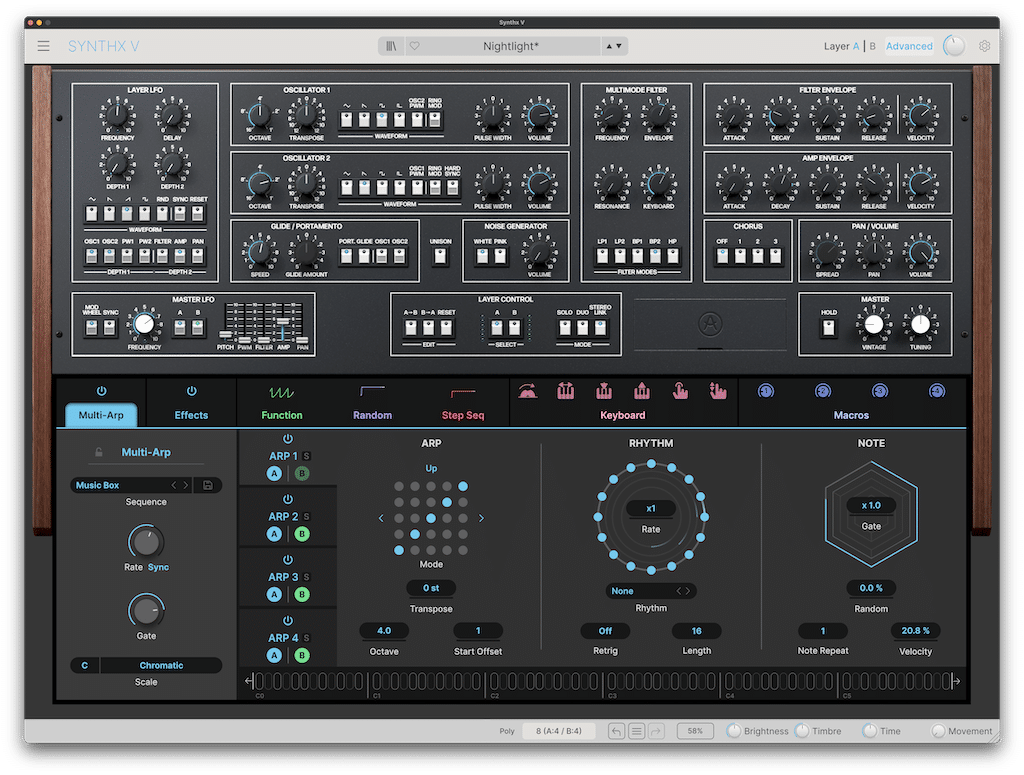Select the ARP 3 row
Viewport: 1024px width, 775px height.
[288, 578]
